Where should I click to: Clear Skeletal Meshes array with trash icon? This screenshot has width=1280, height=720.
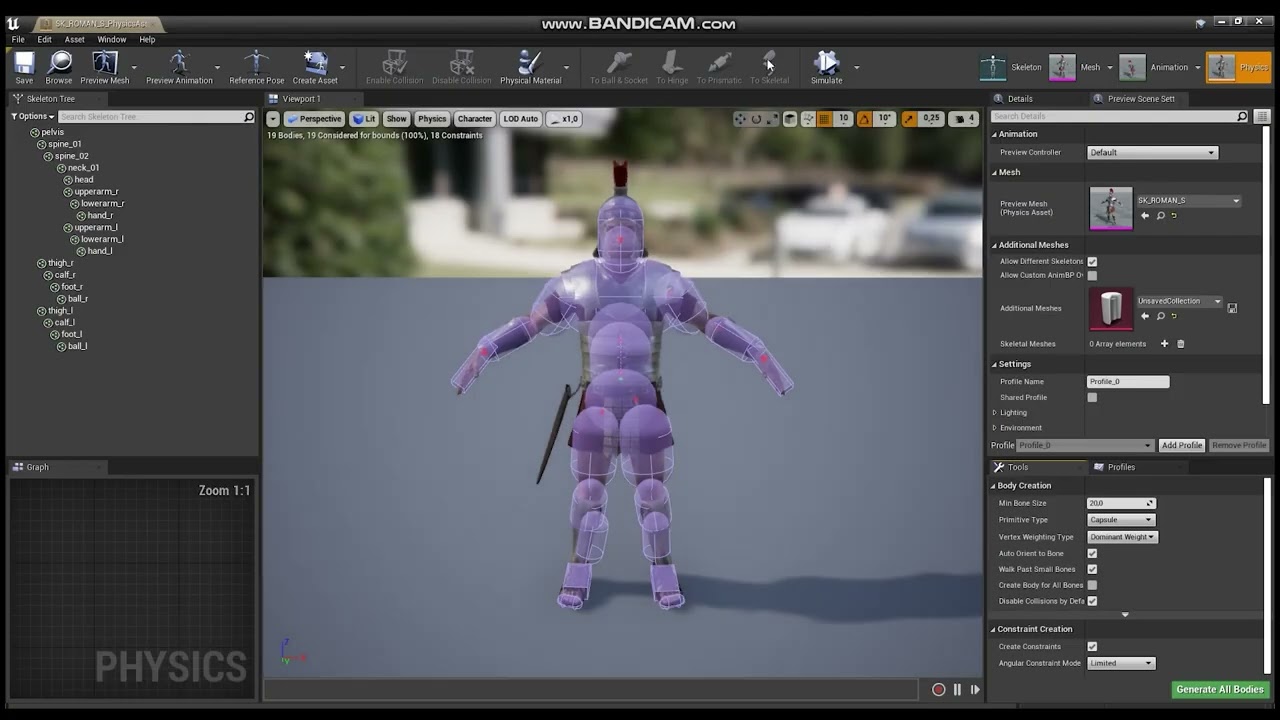point(1180,344)
